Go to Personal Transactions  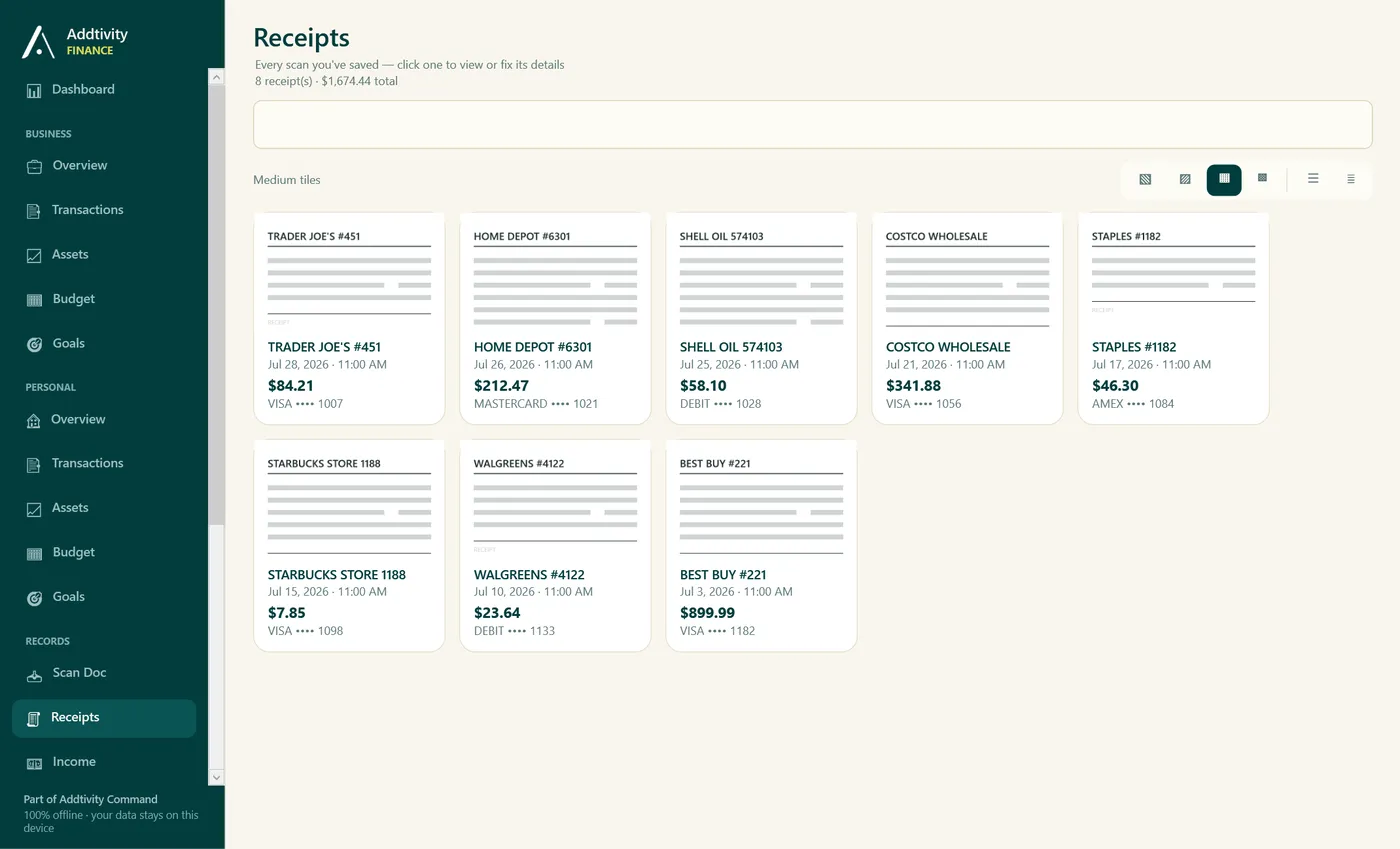(104, 464)
